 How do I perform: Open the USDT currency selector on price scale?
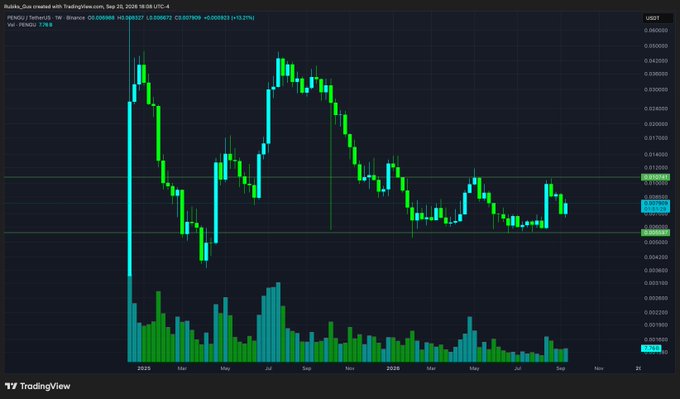pos(657,18)
